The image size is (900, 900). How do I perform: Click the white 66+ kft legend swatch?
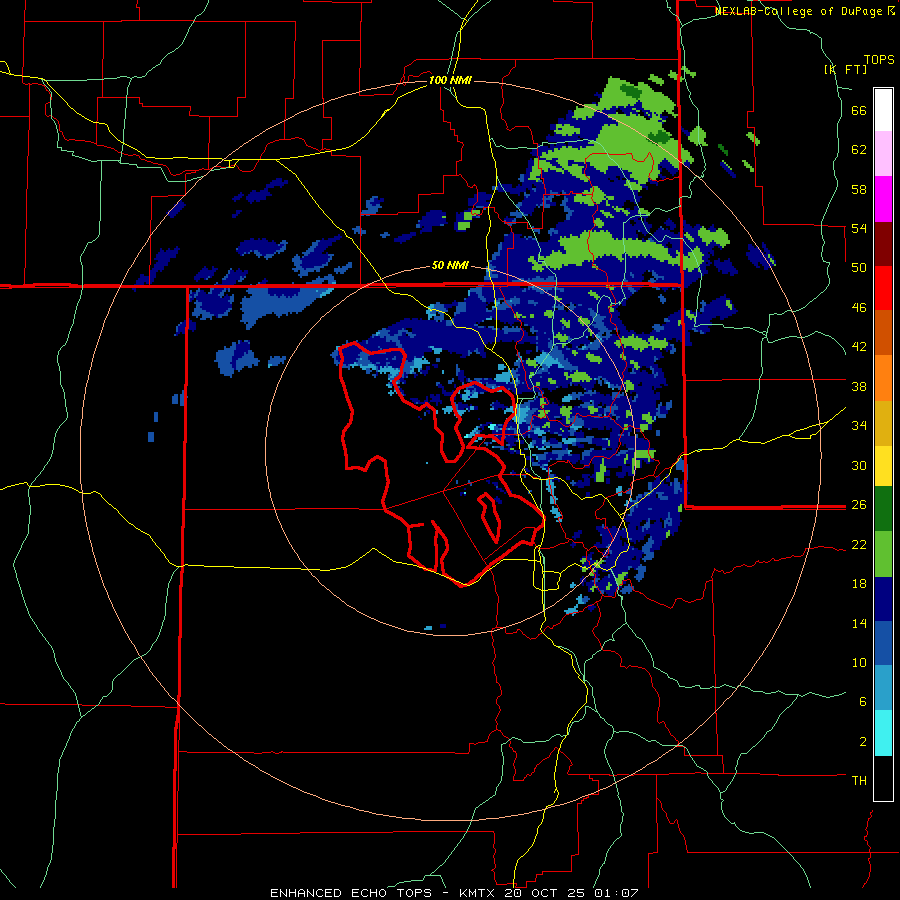(883, 110)
